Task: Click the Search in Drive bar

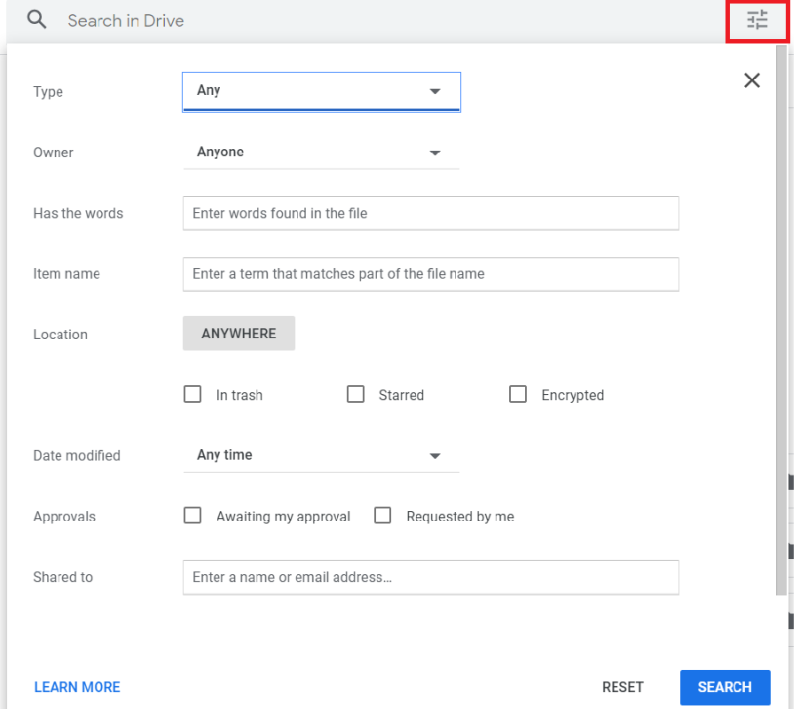Action: pyautogui.click(x=300, y=20)
